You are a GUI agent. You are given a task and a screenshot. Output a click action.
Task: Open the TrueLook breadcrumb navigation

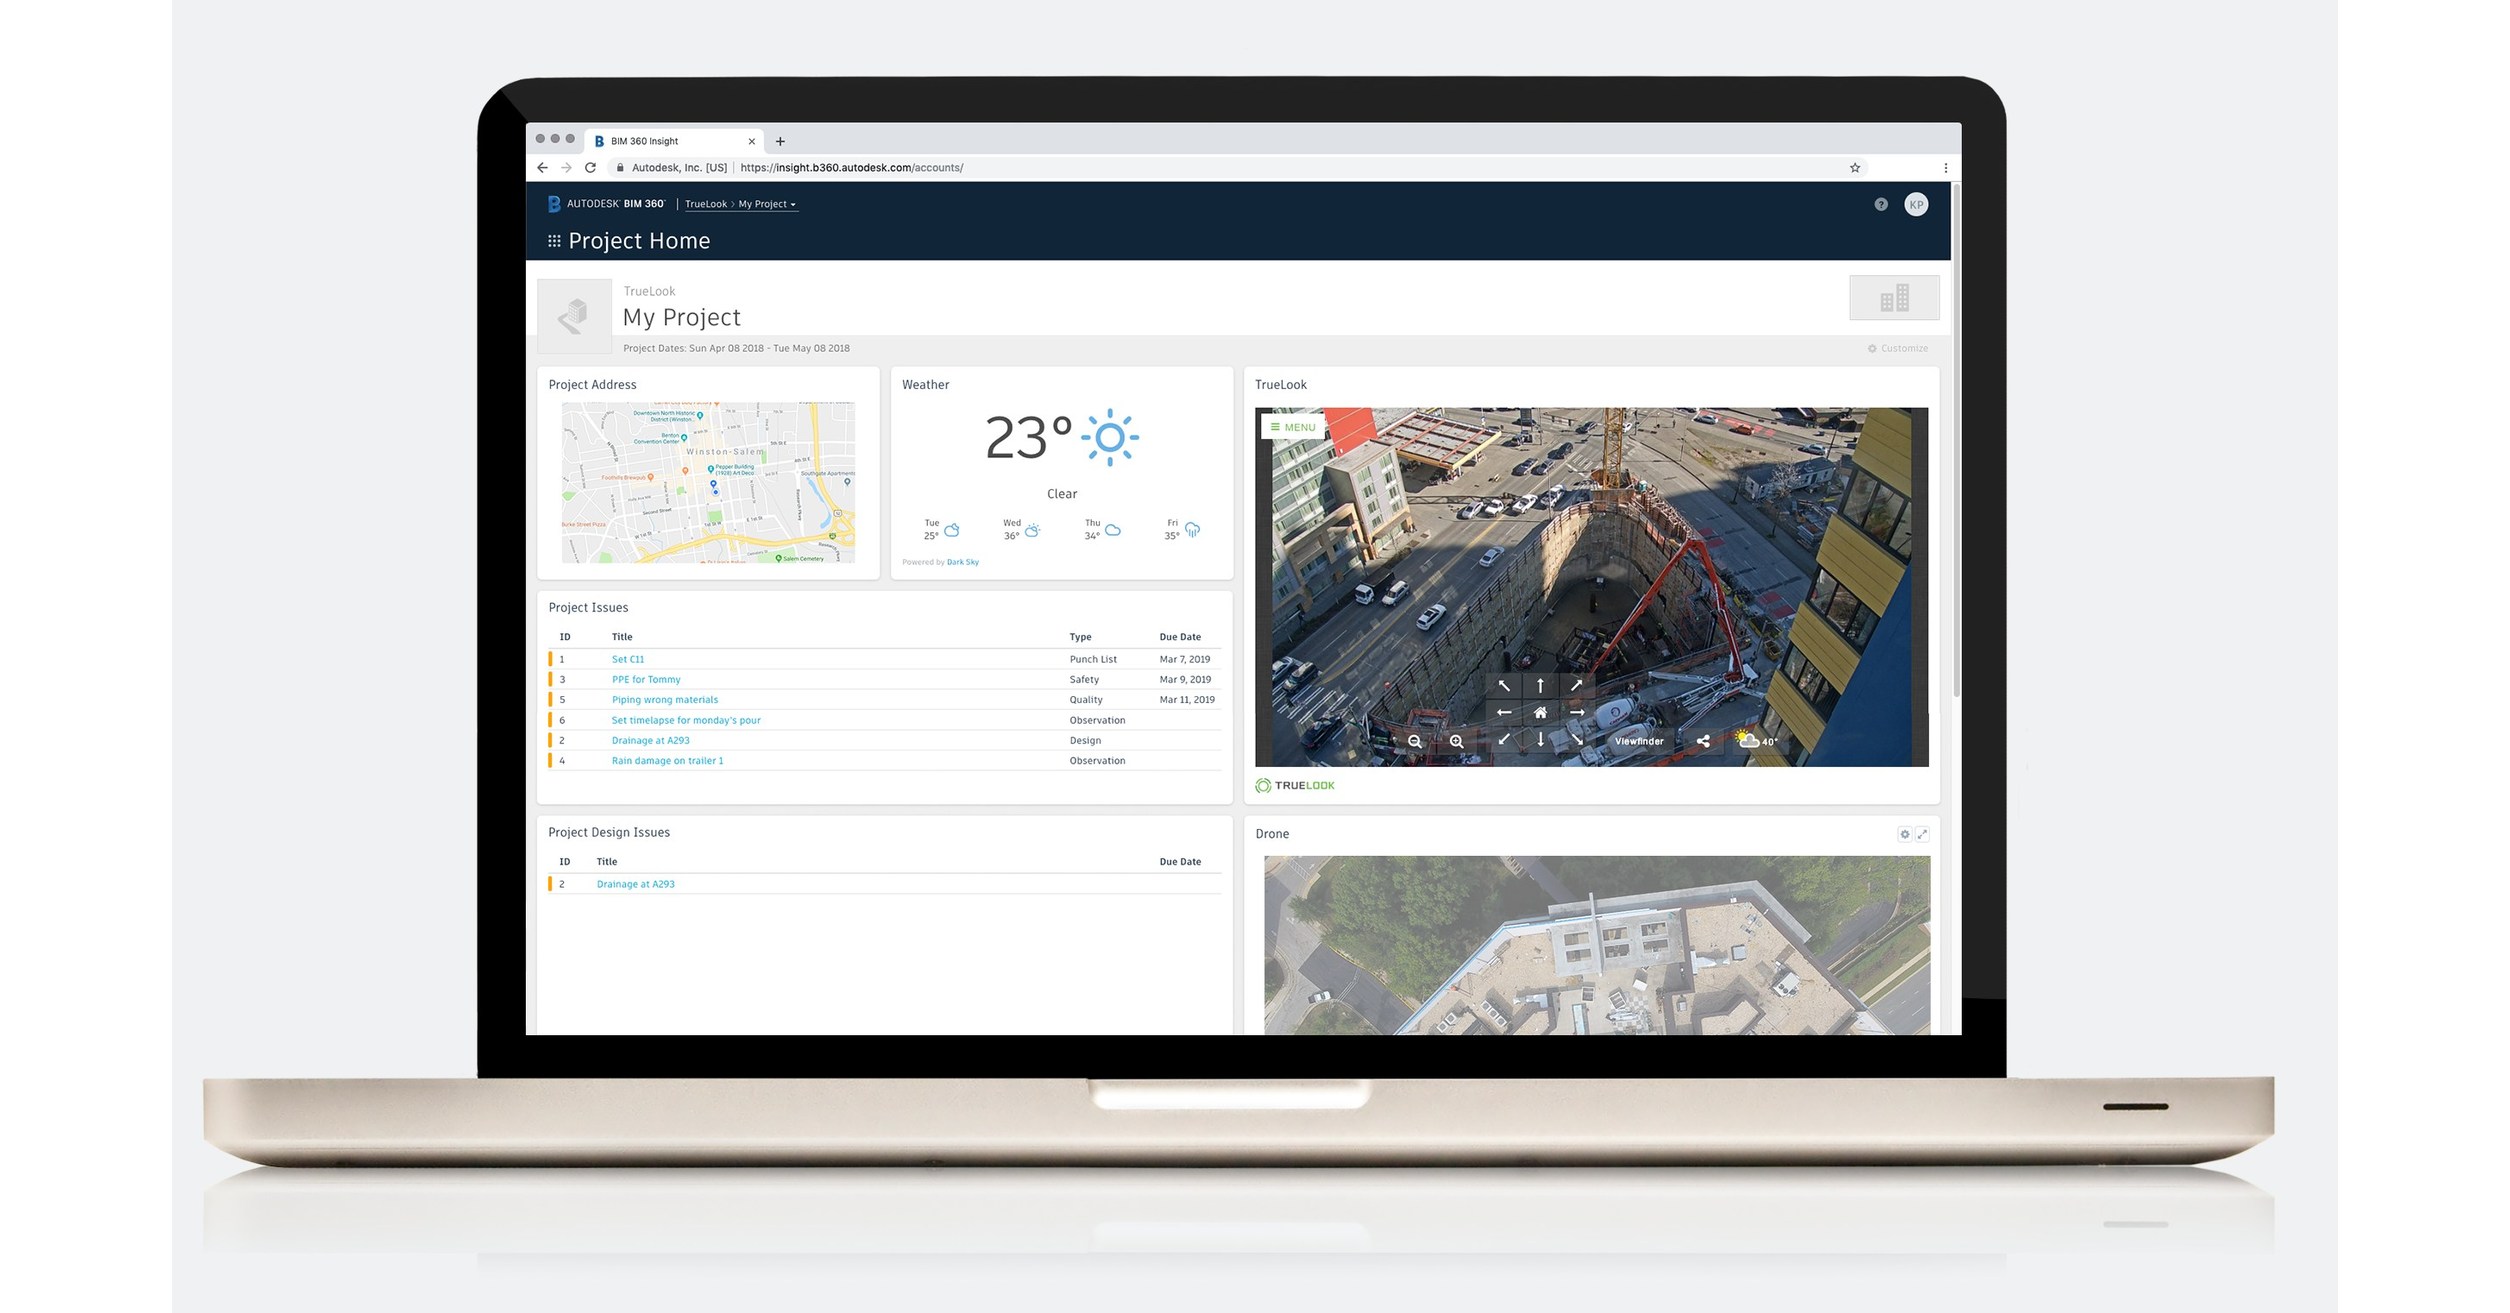click(705, 204)
